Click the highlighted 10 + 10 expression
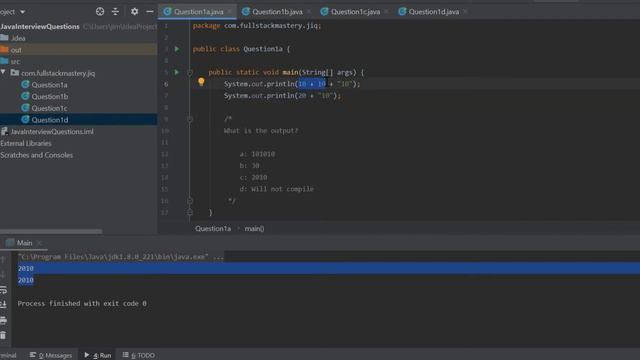The width and height of the screenshot is (640, 360). (312, 84)
